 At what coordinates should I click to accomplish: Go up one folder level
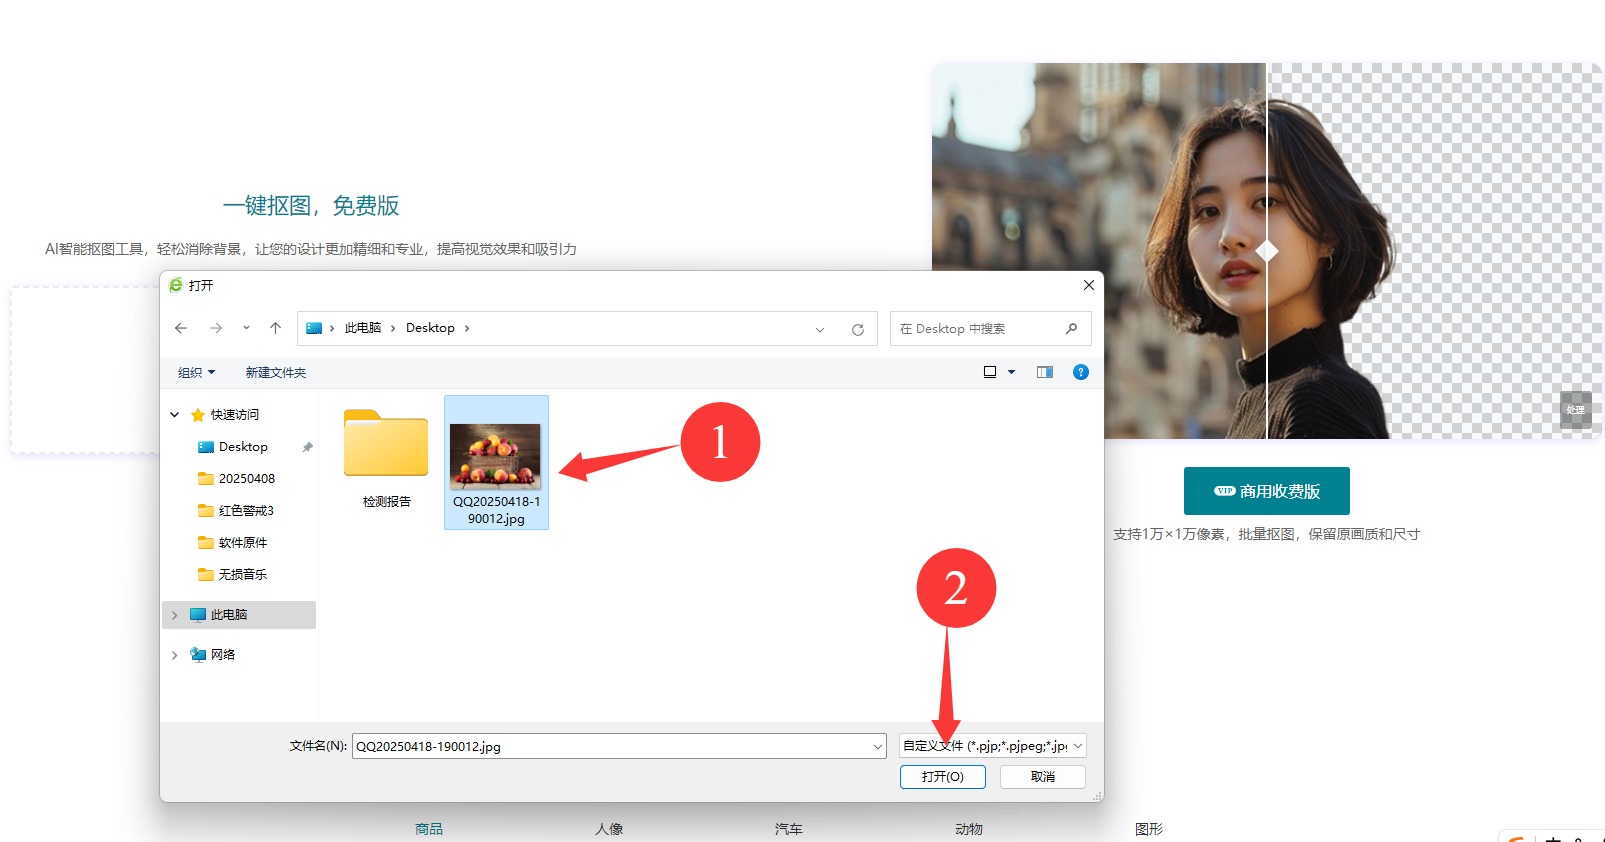276,328
